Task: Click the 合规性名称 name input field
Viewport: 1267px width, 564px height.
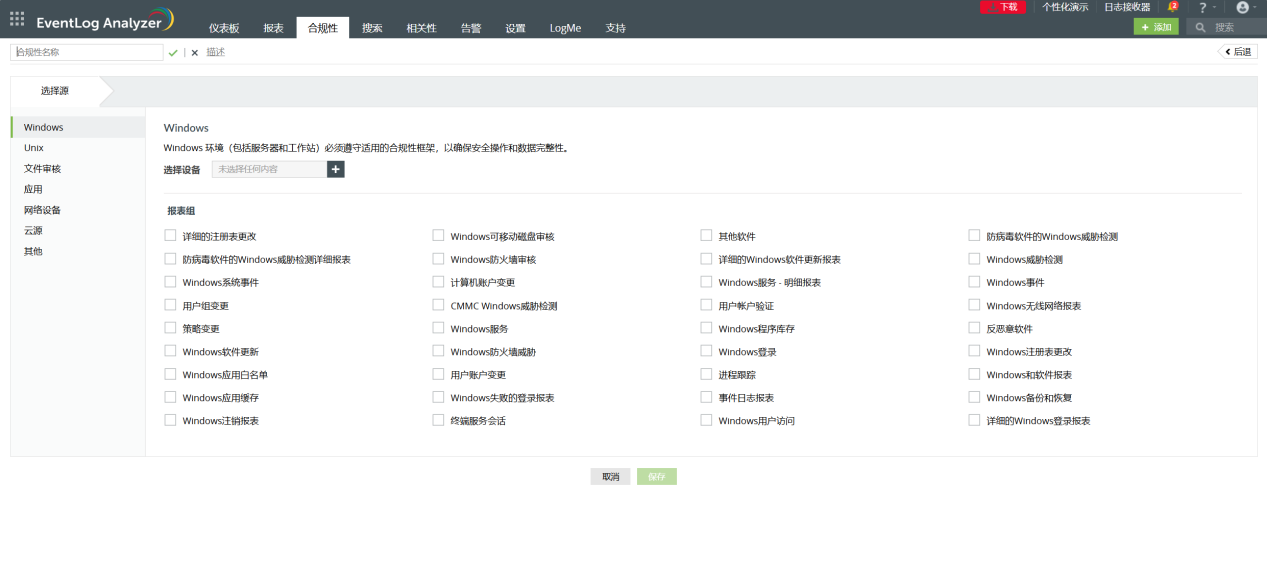Action: pyautogui.click(x=87, y=52)
